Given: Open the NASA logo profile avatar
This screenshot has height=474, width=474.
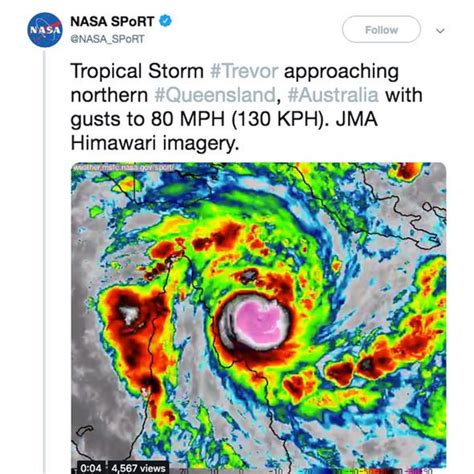Looking at the screenshot, I should click(45, 30).
